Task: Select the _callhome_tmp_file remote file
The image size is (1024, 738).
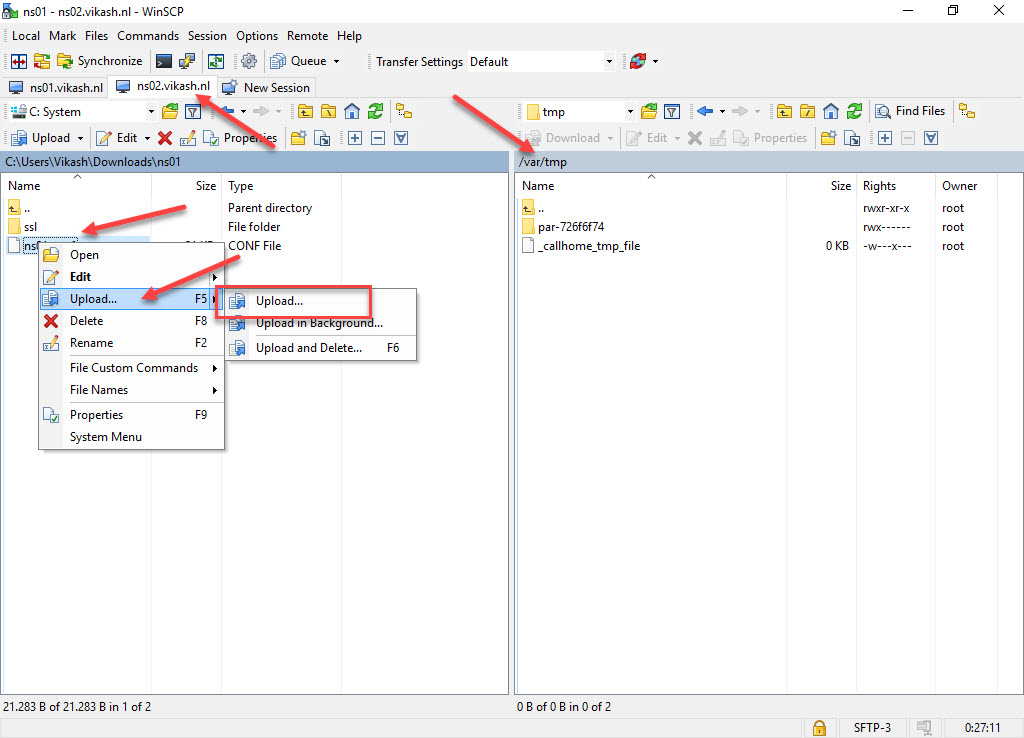Action: click(x=588, y=246)
